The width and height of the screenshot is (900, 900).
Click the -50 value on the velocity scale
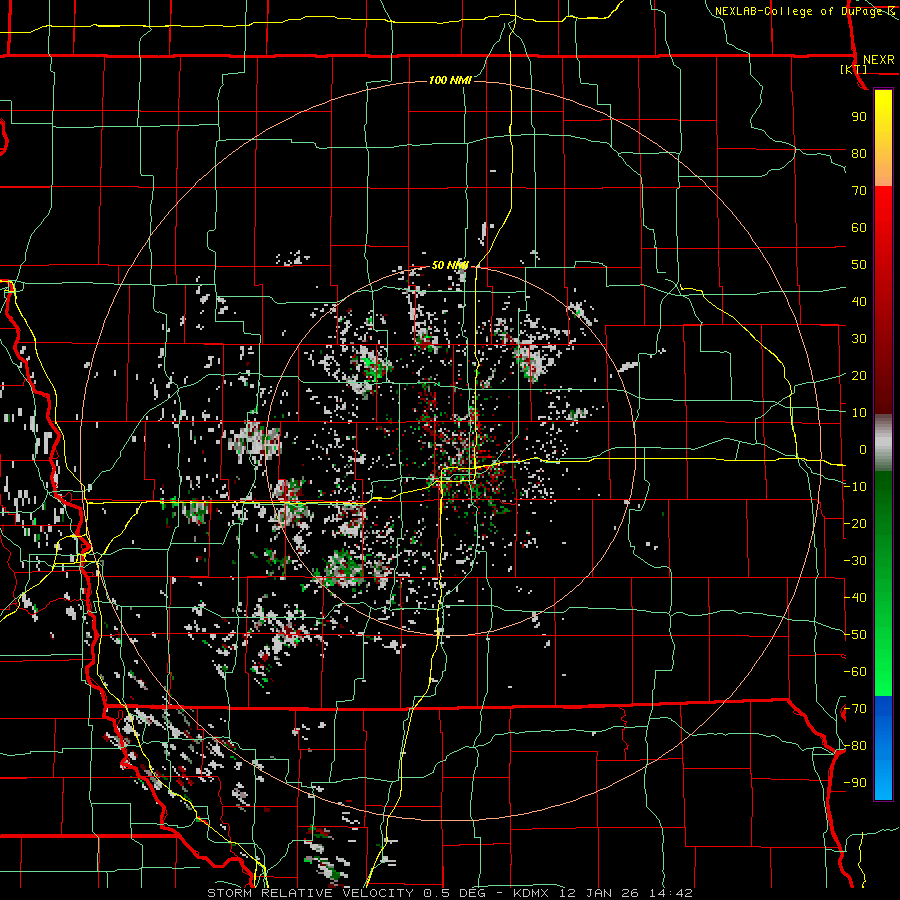click(855, 635)
